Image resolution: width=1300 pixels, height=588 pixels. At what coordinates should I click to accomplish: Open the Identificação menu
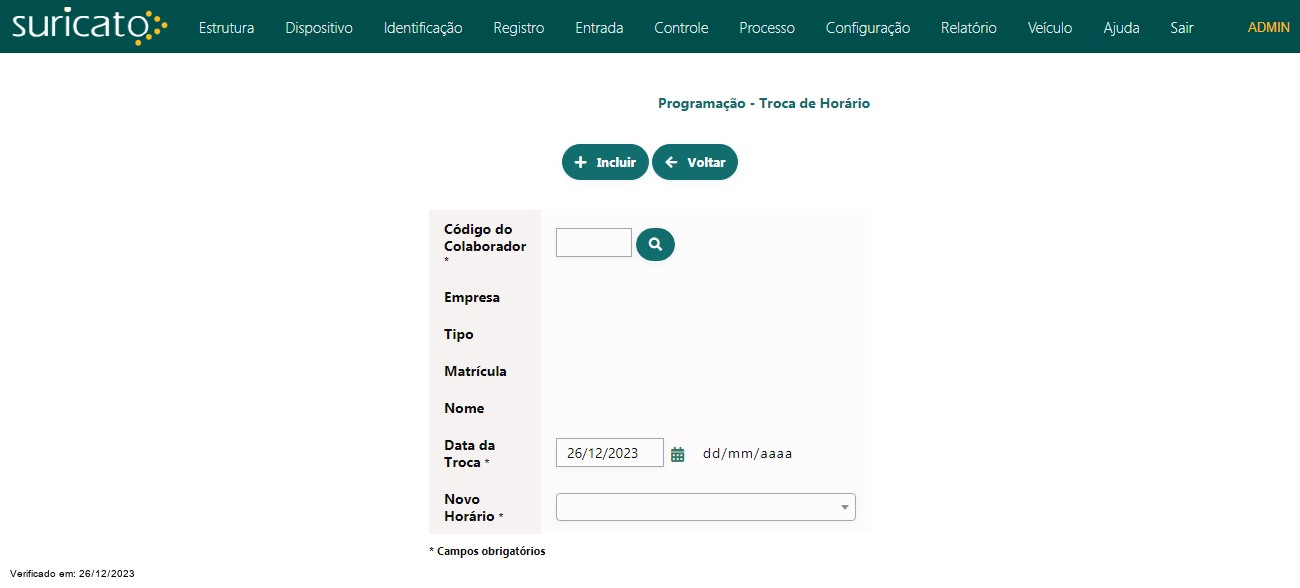[x=423, y=28]
